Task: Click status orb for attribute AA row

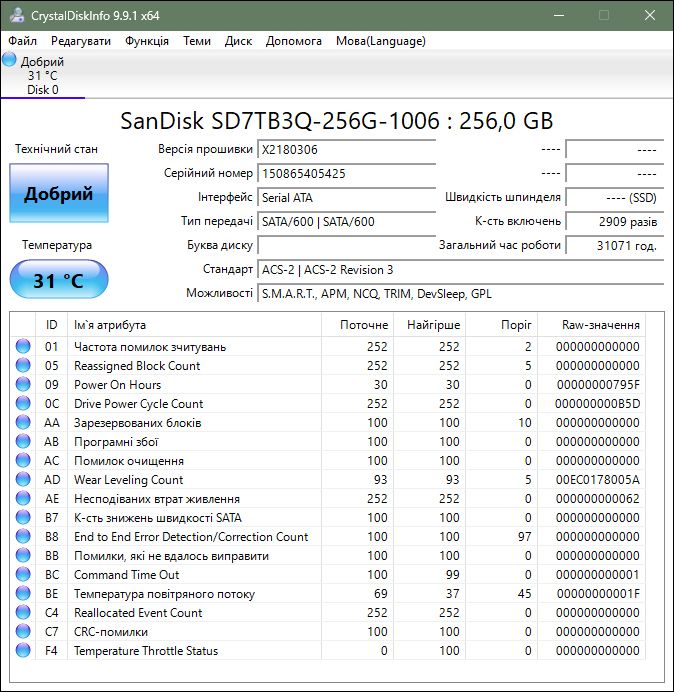Action: click(23, 422)
